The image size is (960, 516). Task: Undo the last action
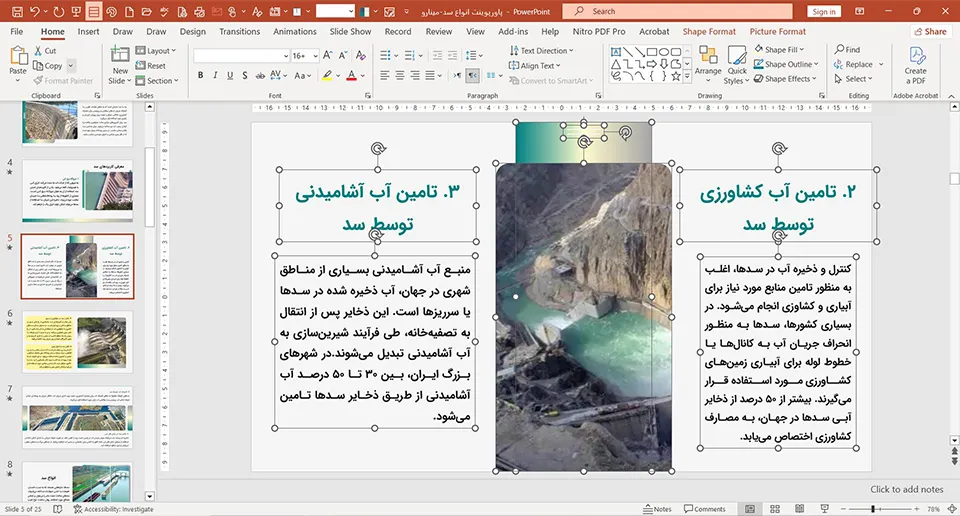pos(34,12)
